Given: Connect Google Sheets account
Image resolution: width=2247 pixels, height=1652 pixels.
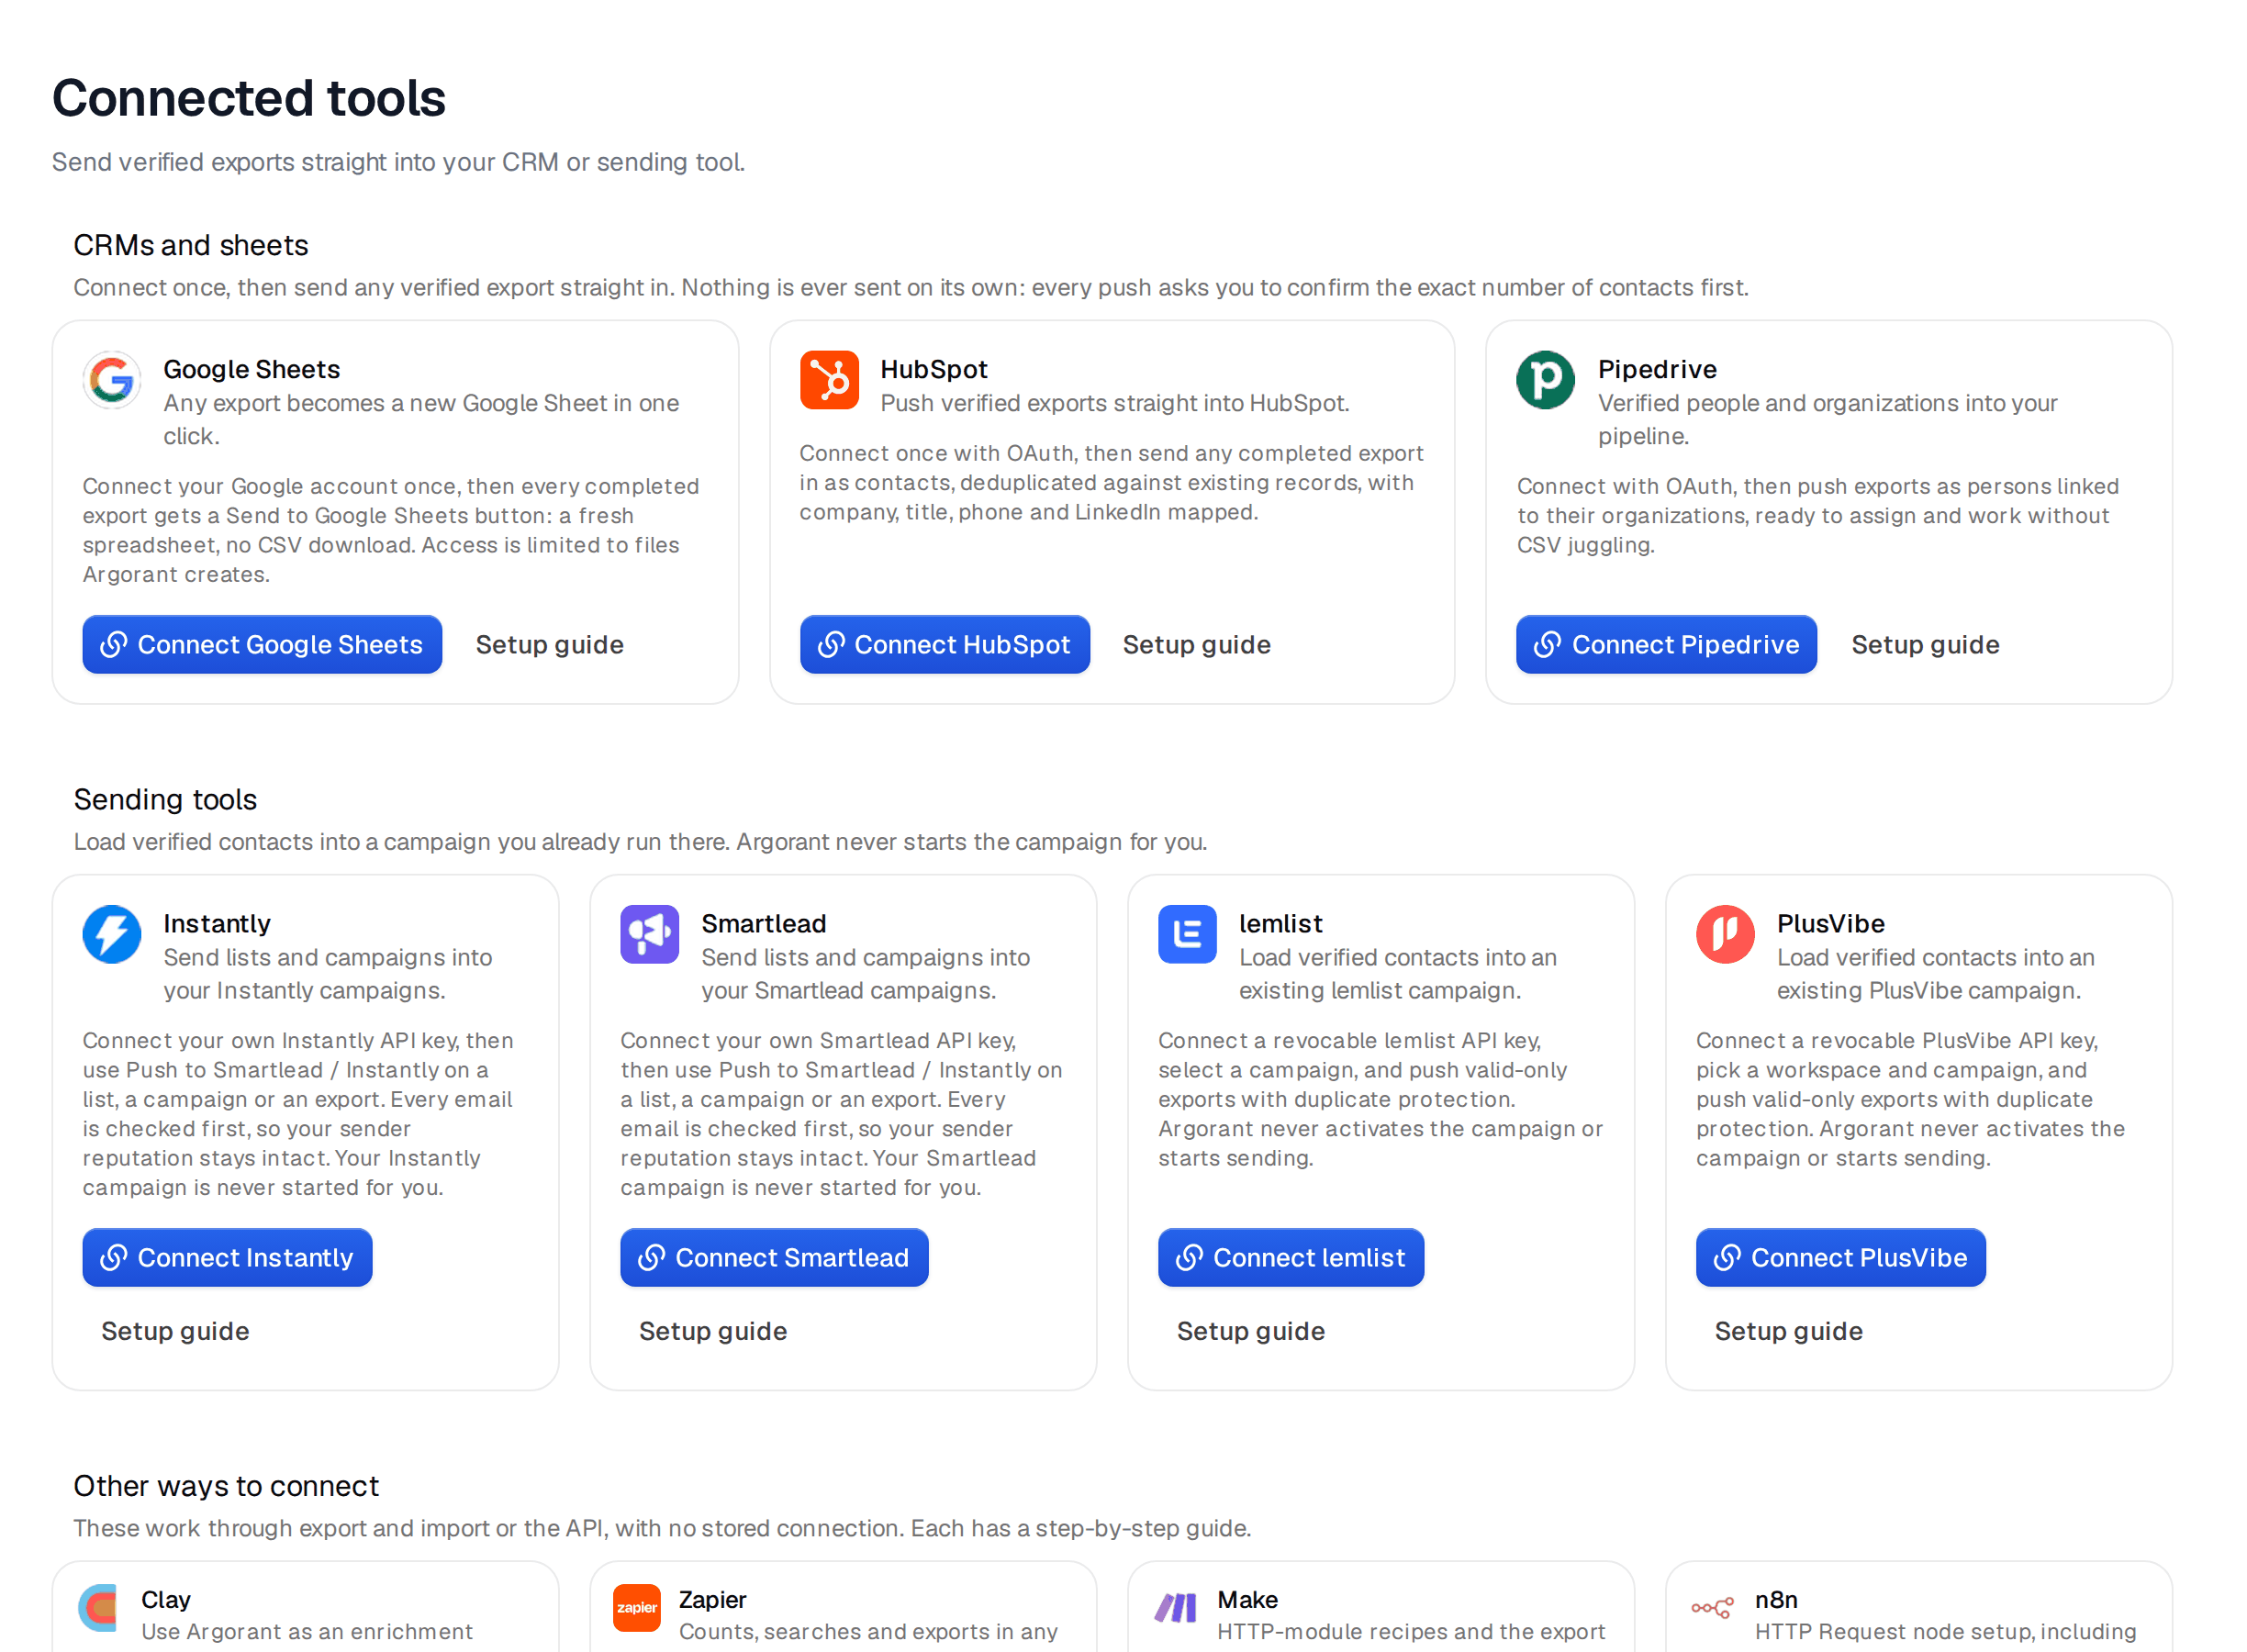Looking at the screenshot, I should pyautogui.click(x=262, y=645).
